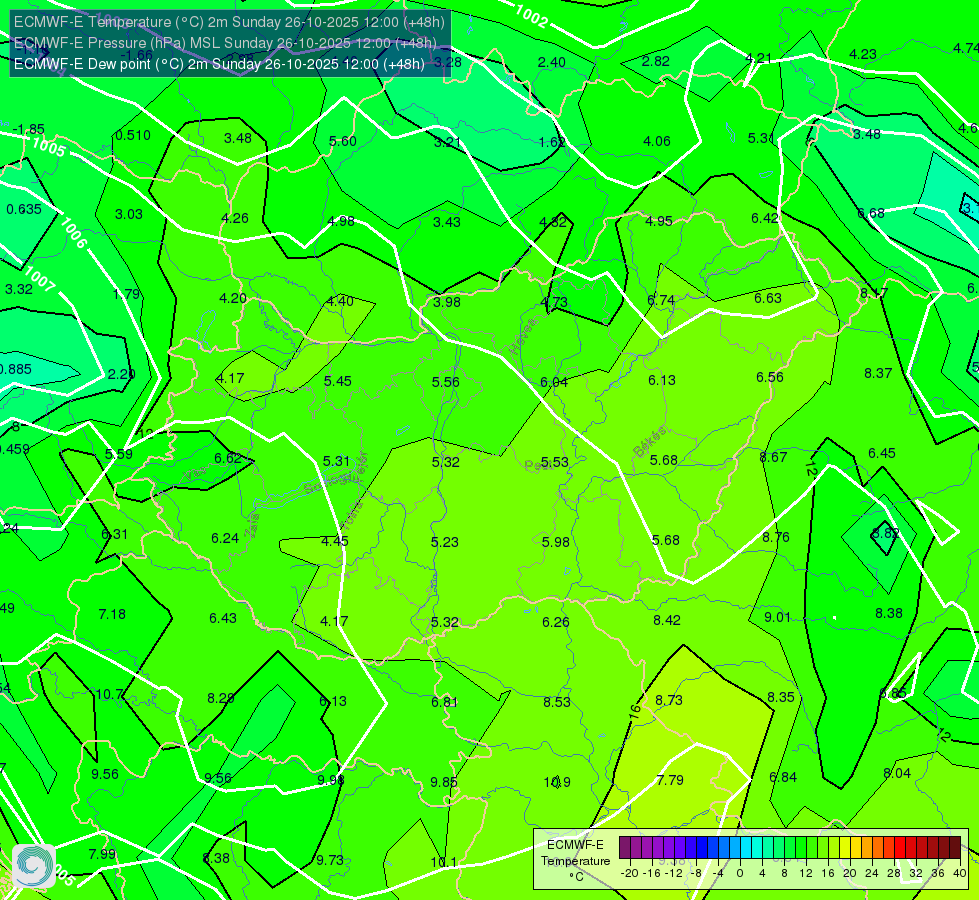
Task: Click the 5.60 grid value
Action: [343, 141]
